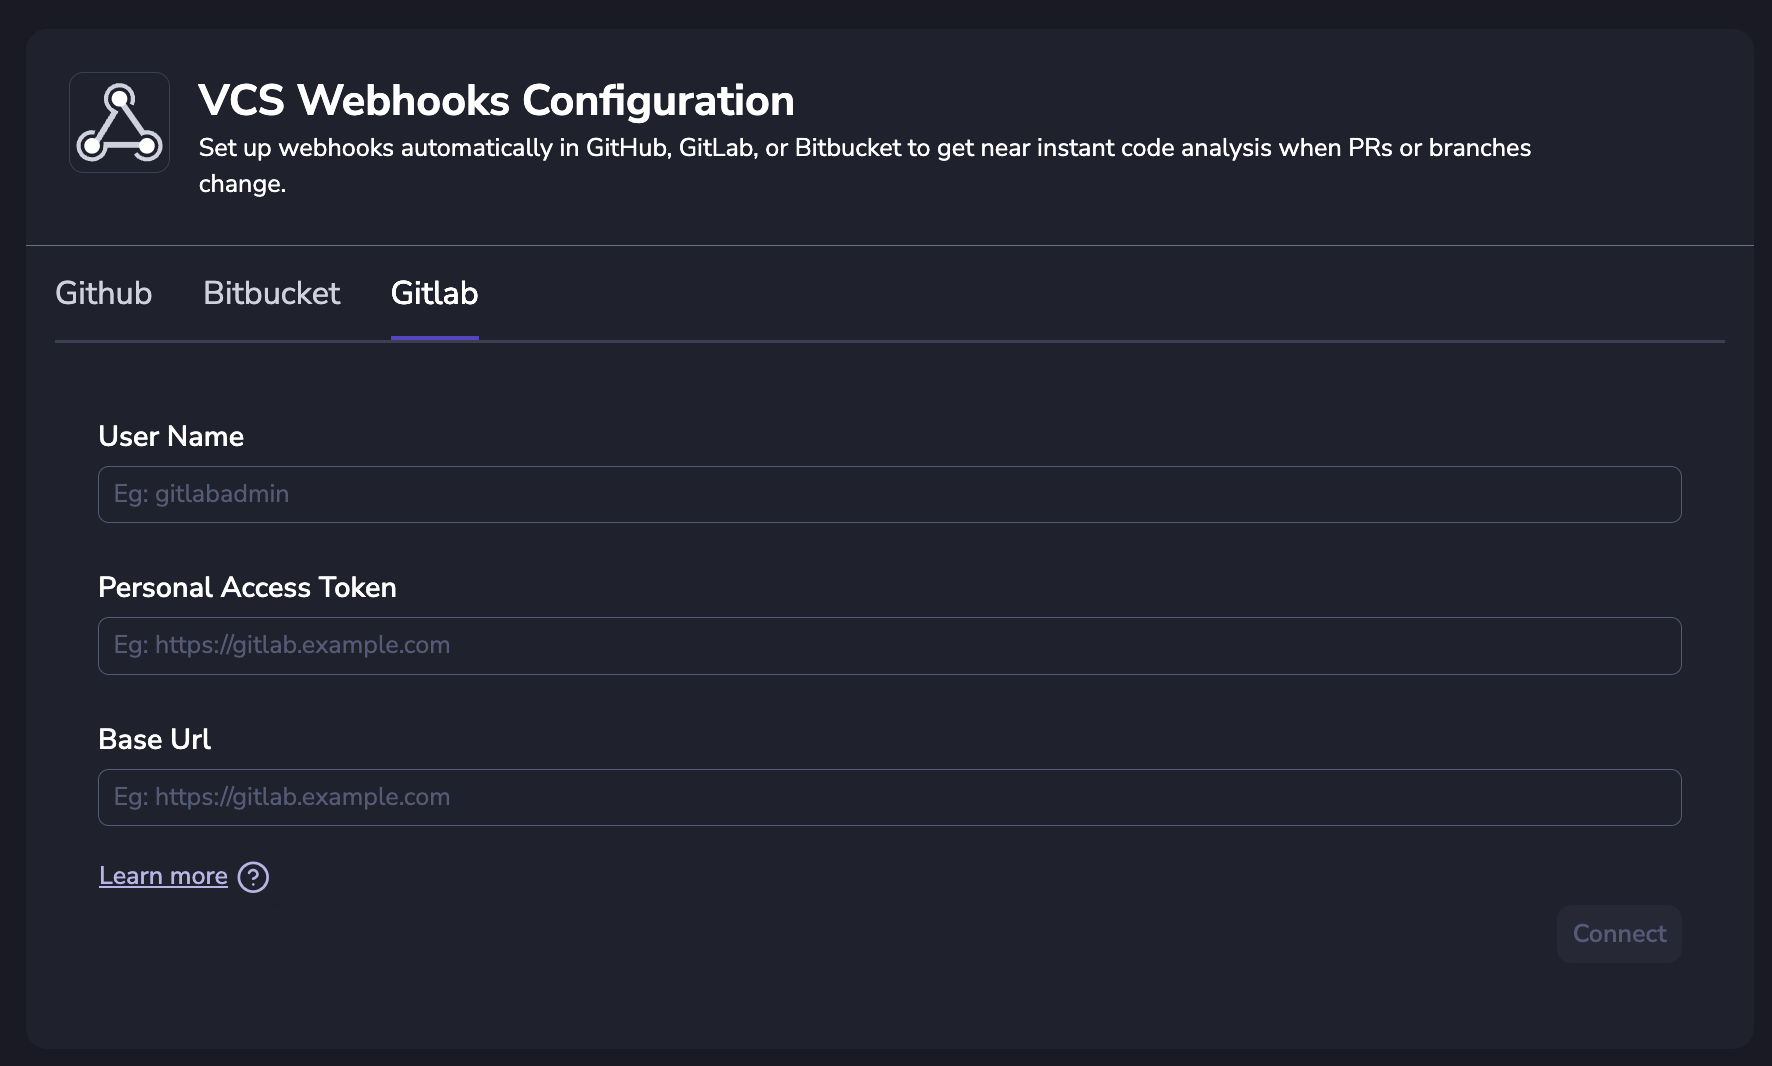The width and height of the screenshot is (1772, 1066).
Task: Click the divider line below the header
Action: [889, 245]
